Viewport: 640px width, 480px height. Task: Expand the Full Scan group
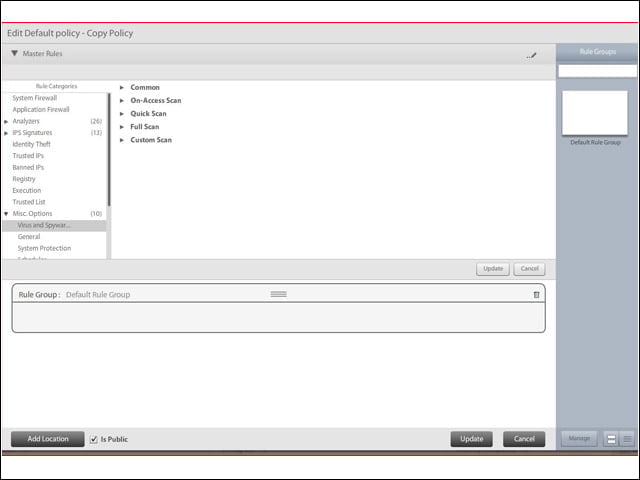point(122,127)
